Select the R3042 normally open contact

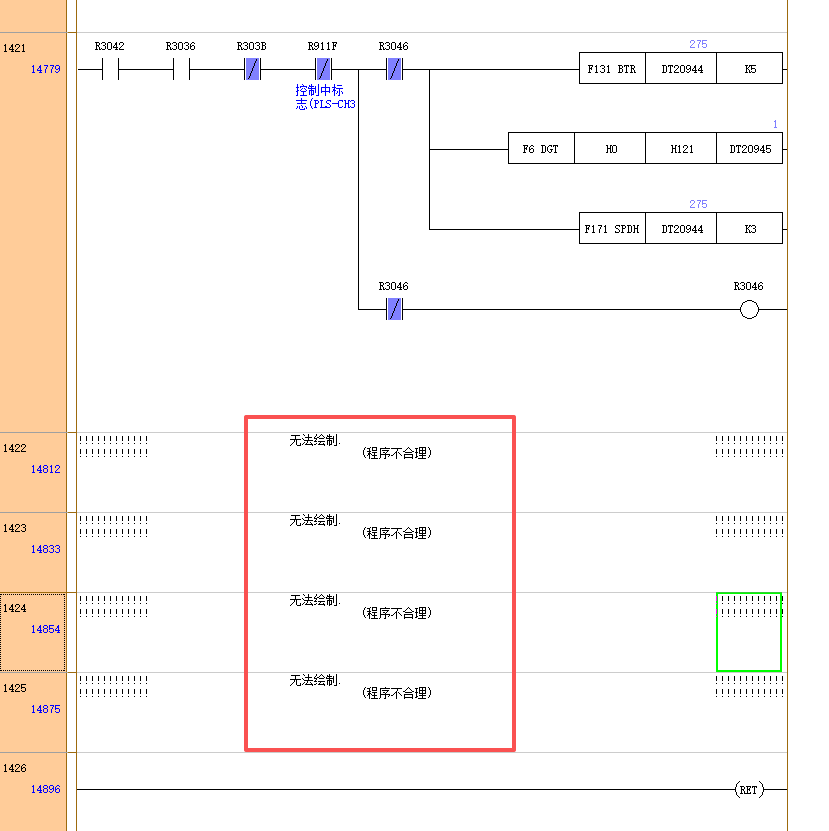[110, 70]
